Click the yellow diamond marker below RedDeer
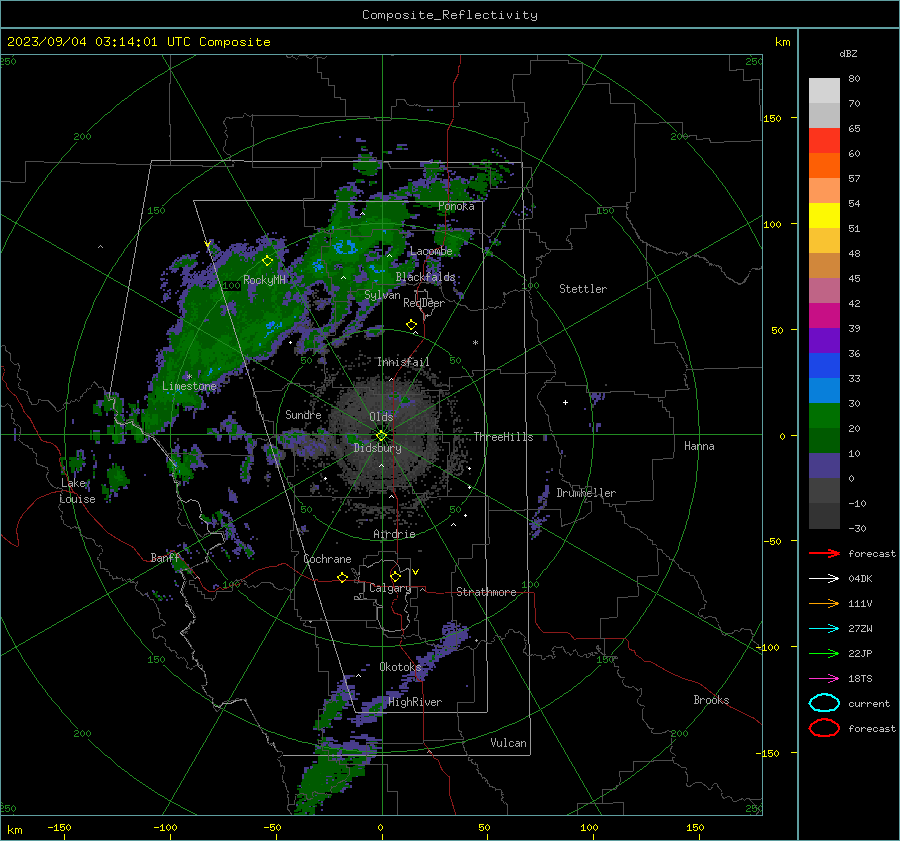The width and height of the screenshot is (900, 841). tap(411, 325)
